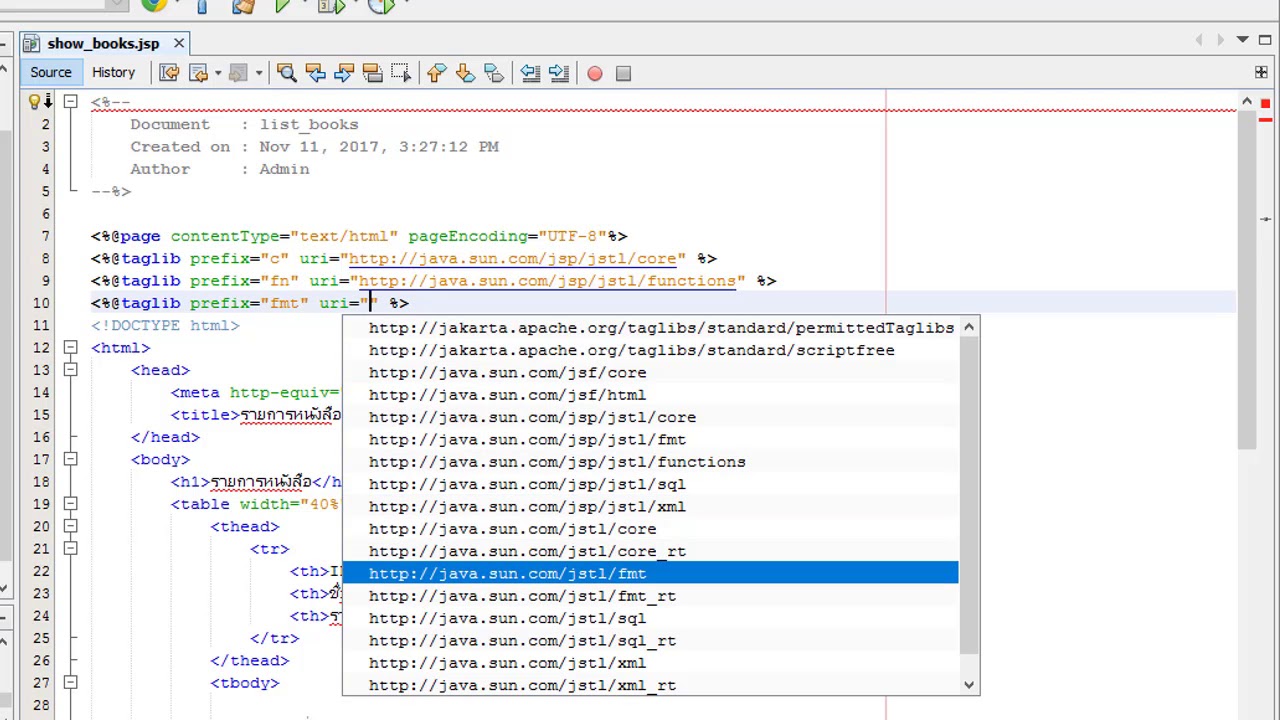1280x720 pixels.
Task: Choose http://java.sun.com/jstl/core_rt completion
Action: coord(650,551)
